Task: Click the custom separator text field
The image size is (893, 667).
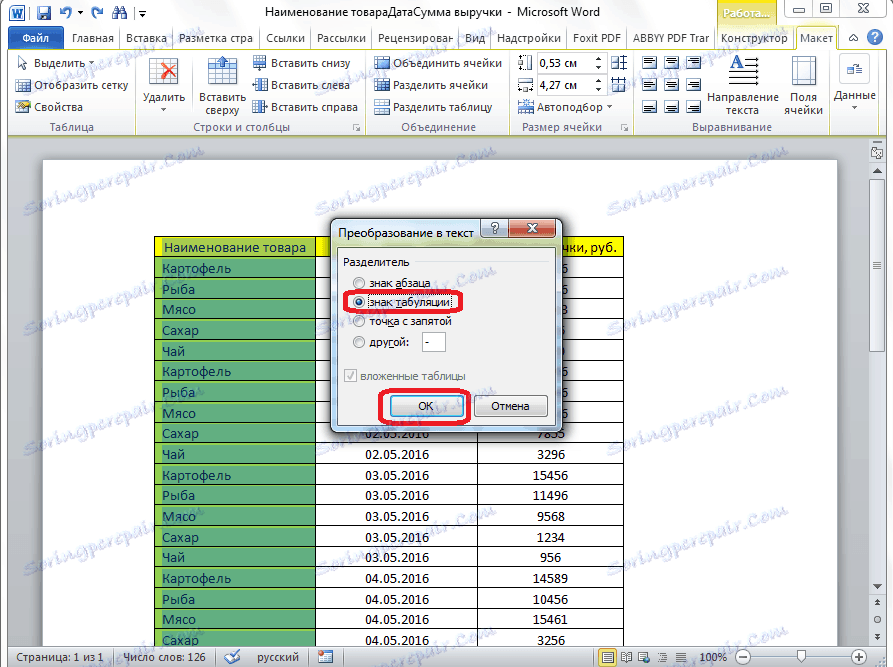Action: [433, 342]
